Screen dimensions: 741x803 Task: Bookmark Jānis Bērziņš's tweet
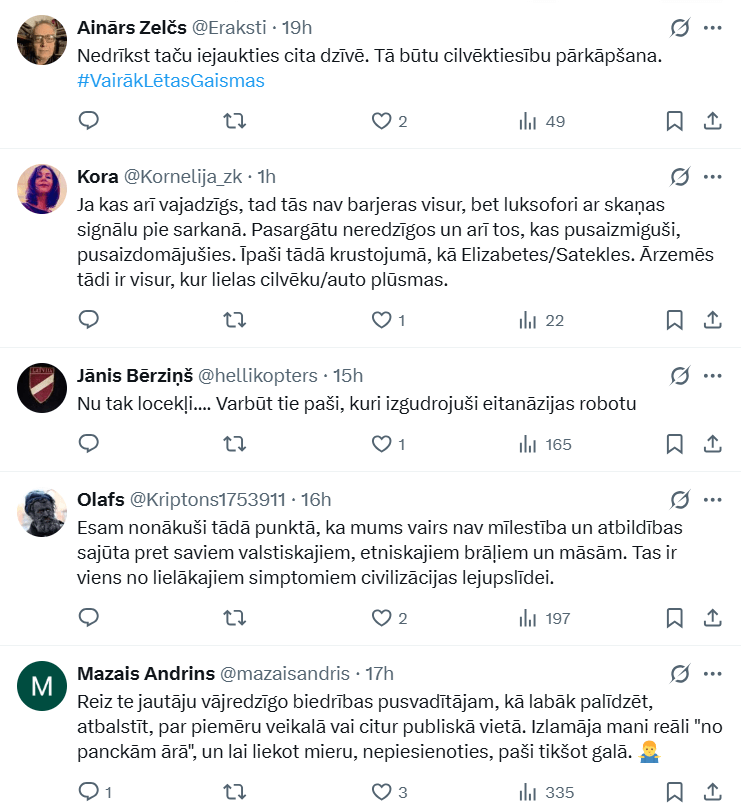click(x=674, y=443)
